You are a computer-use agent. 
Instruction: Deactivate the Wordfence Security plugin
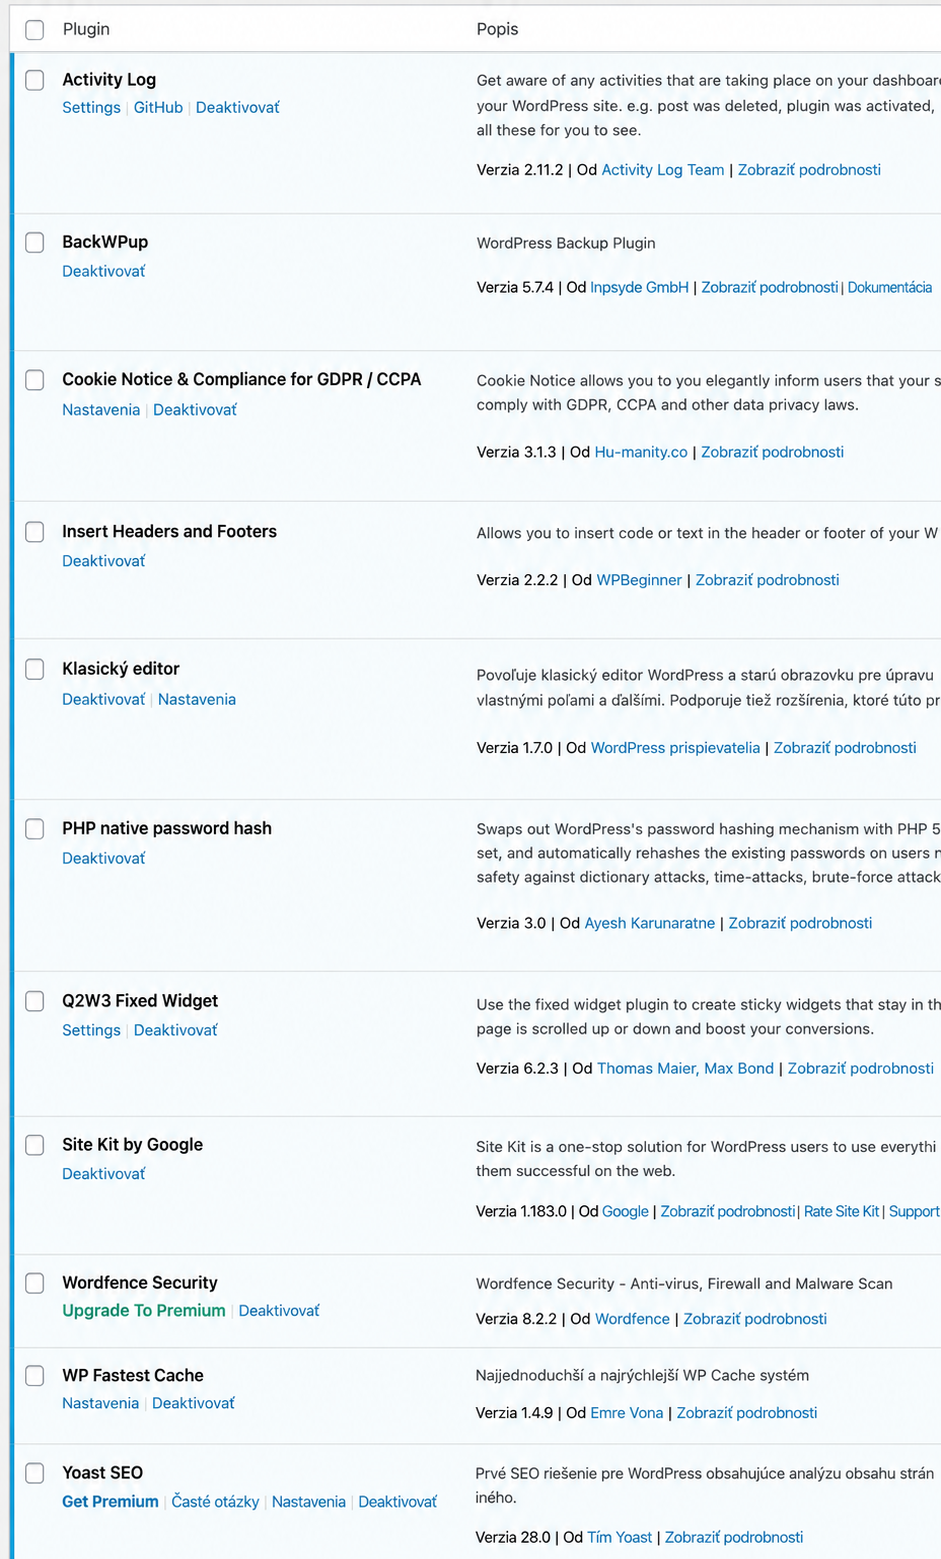click(x=279, y=1311)
